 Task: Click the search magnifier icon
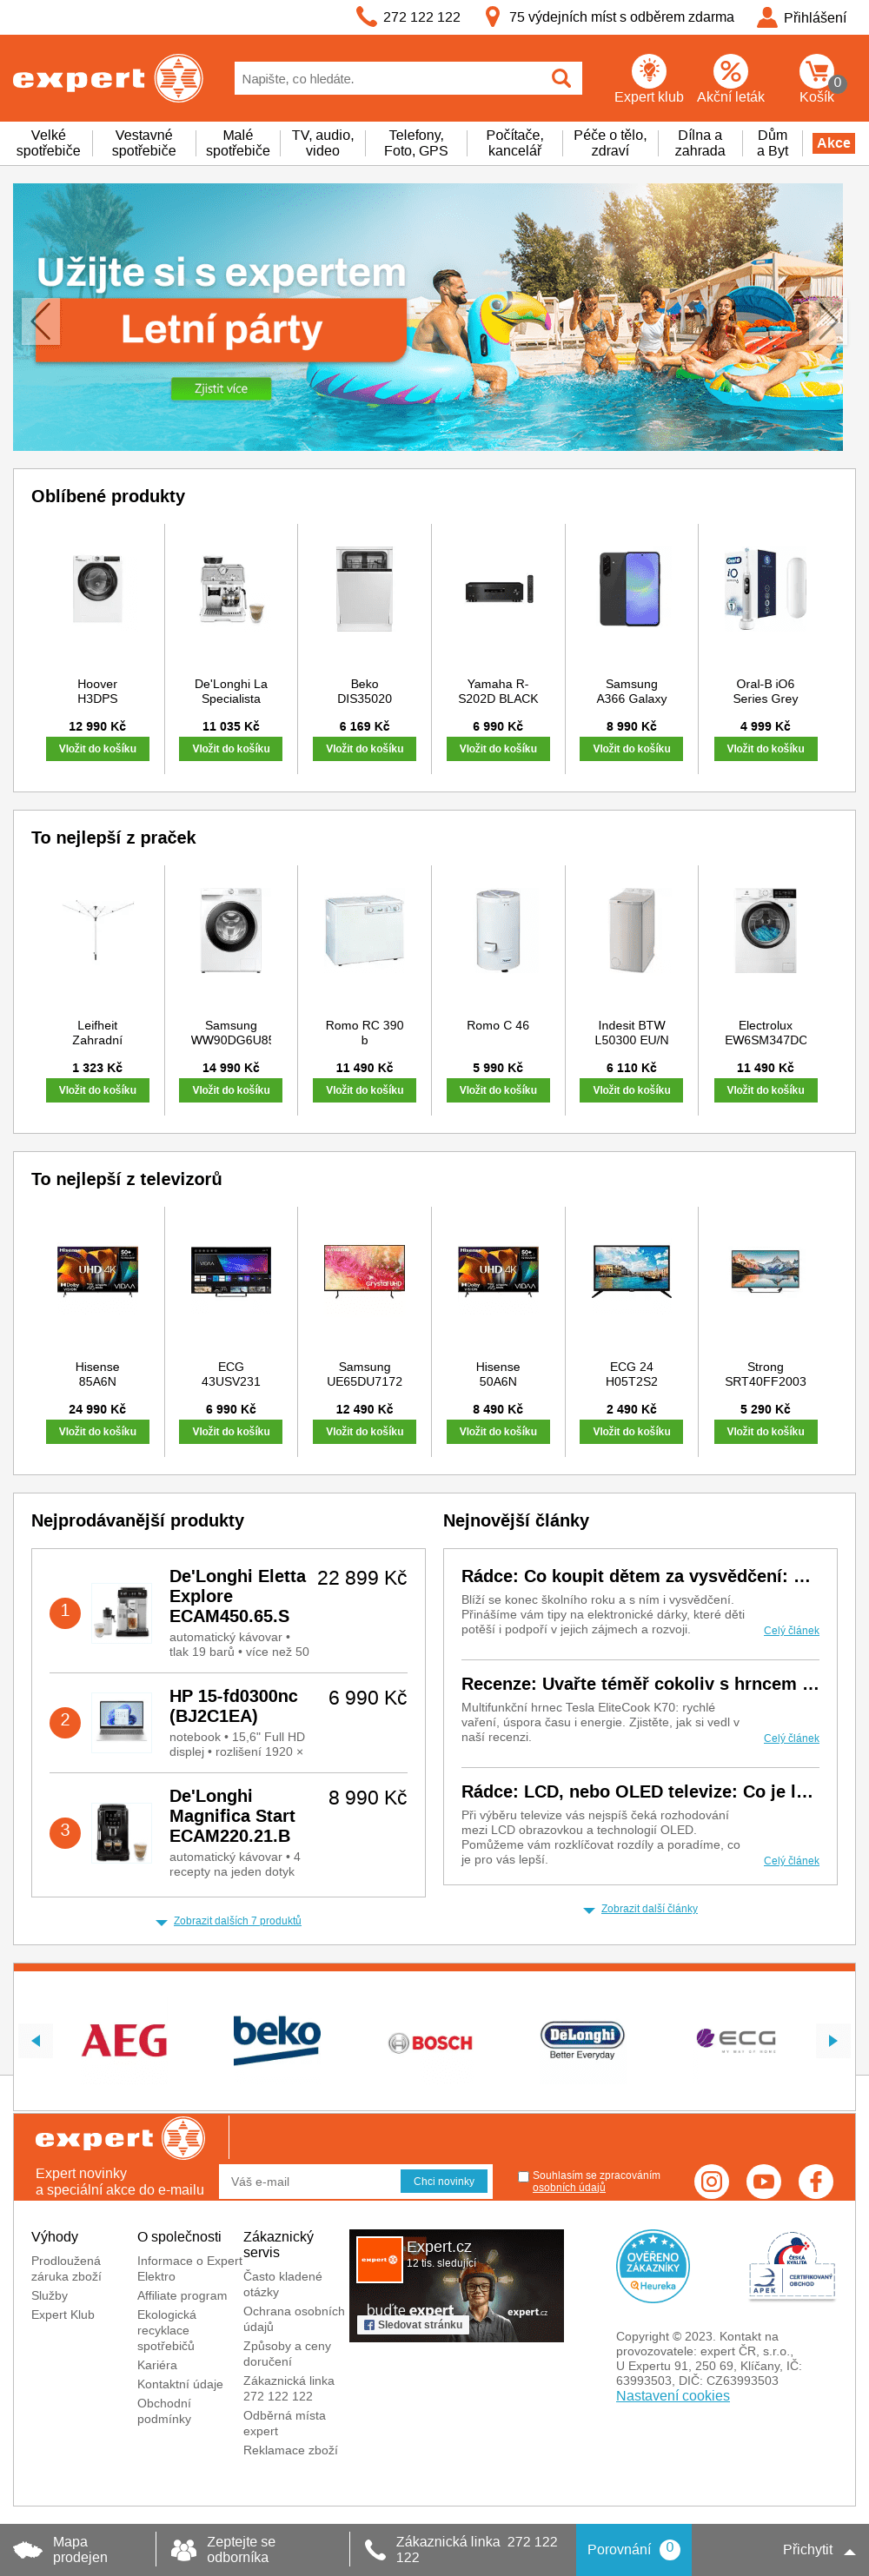tap(561, 78)
